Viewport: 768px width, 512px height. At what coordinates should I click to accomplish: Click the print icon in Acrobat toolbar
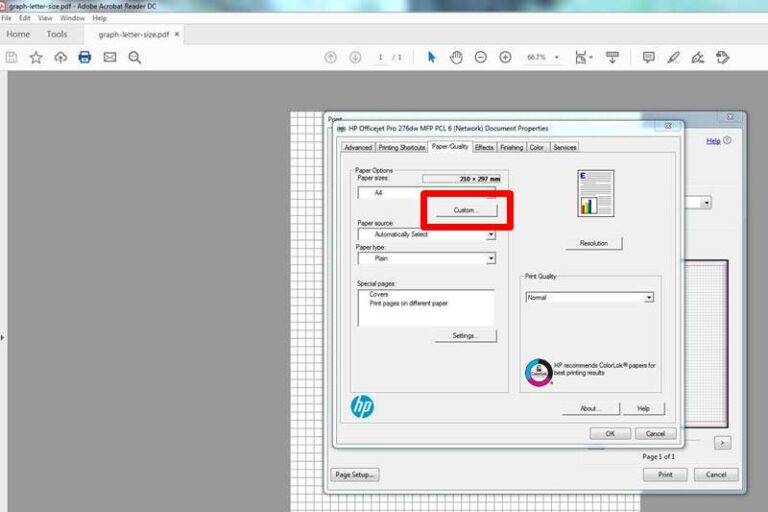85,58
